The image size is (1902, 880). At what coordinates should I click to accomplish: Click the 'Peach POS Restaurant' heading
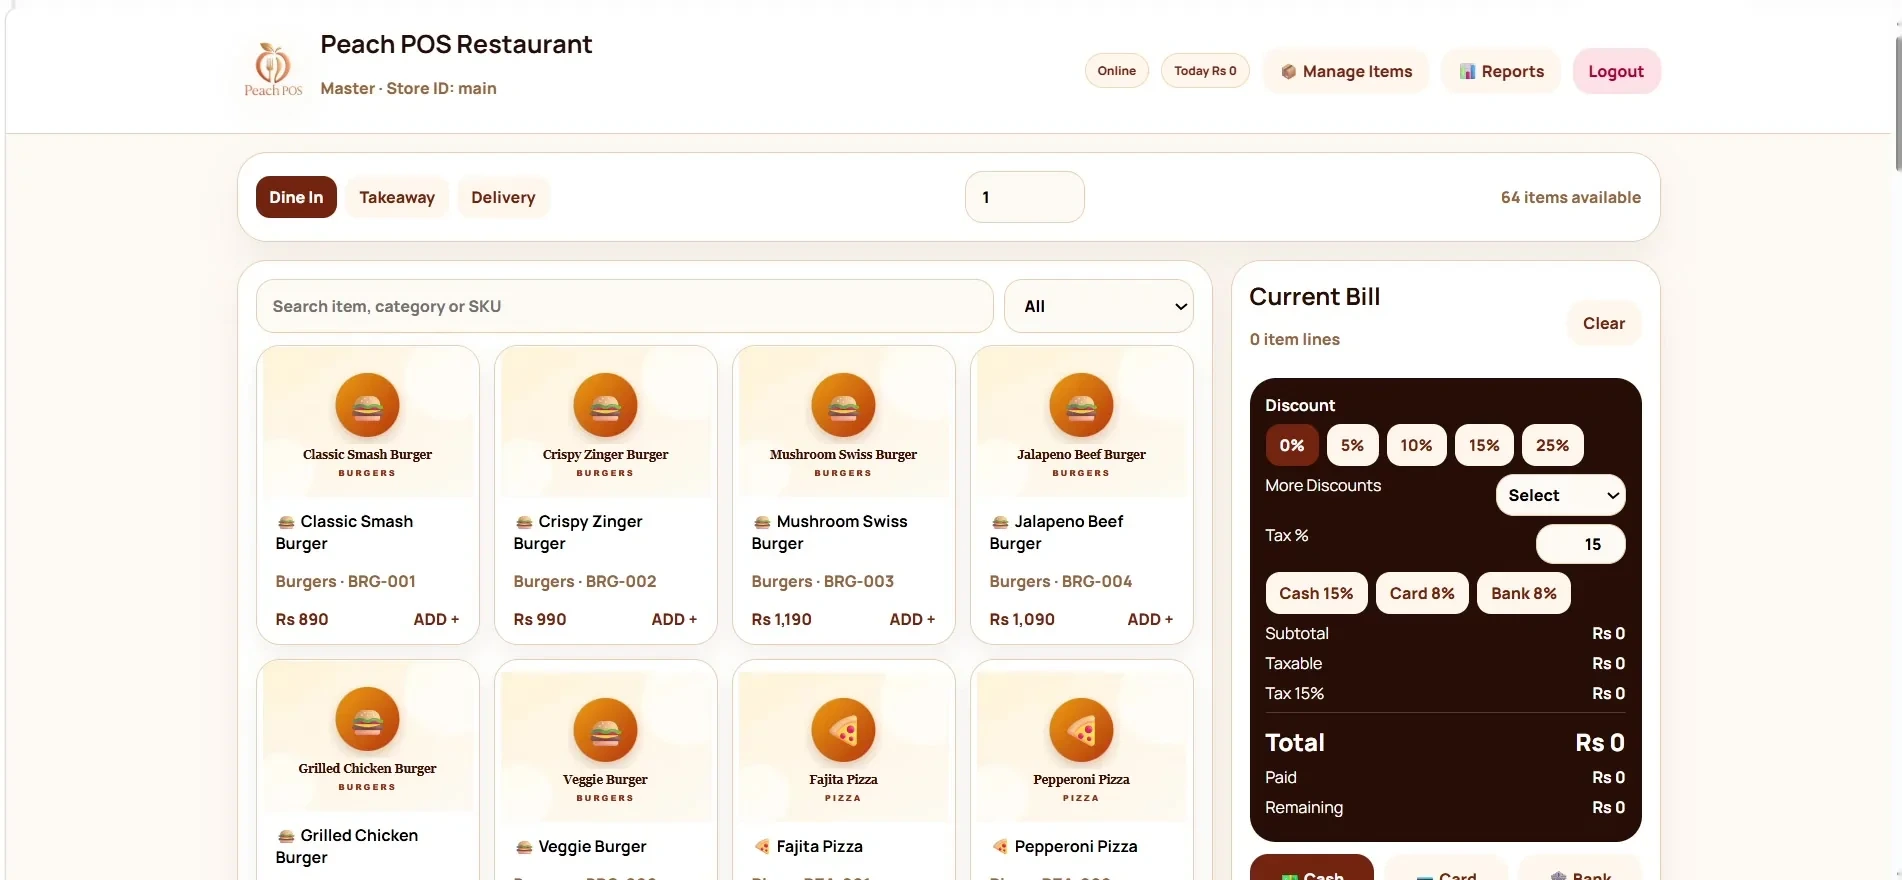(456, 44)
